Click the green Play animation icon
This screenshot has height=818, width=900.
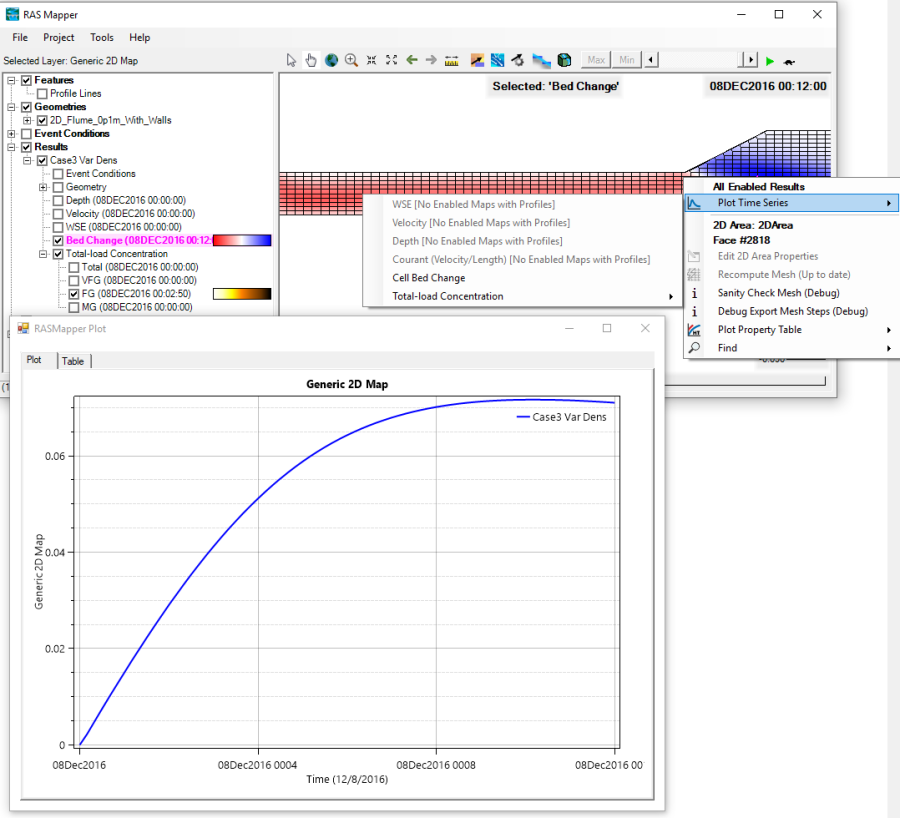tap(769, 60)
